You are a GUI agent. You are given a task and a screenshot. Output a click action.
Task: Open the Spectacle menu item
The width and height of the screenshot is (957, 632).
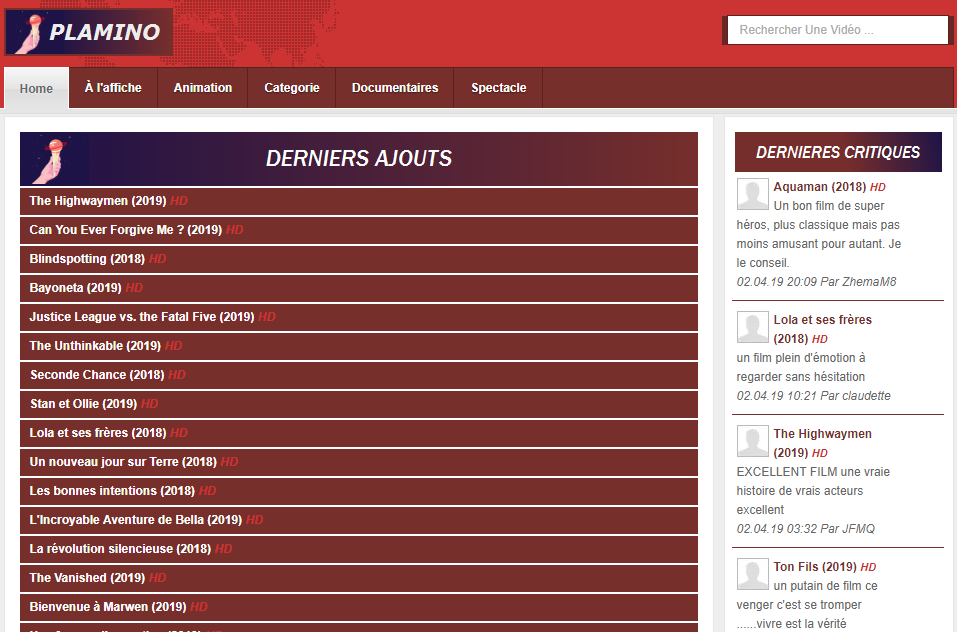tap(499, 88)
